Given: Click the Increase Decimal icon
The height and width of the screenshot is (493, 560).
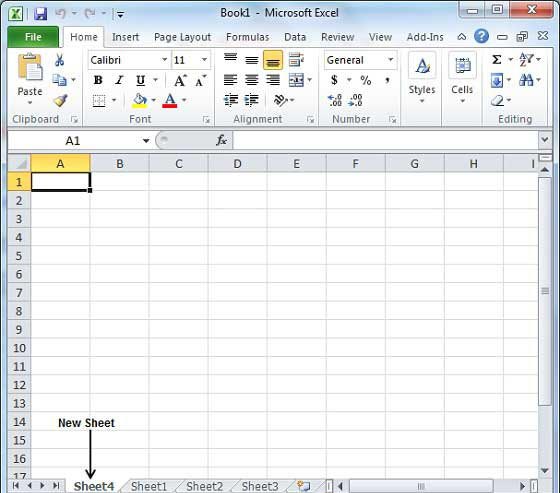Looking at the screenshot, I should [x=335, y=100].
